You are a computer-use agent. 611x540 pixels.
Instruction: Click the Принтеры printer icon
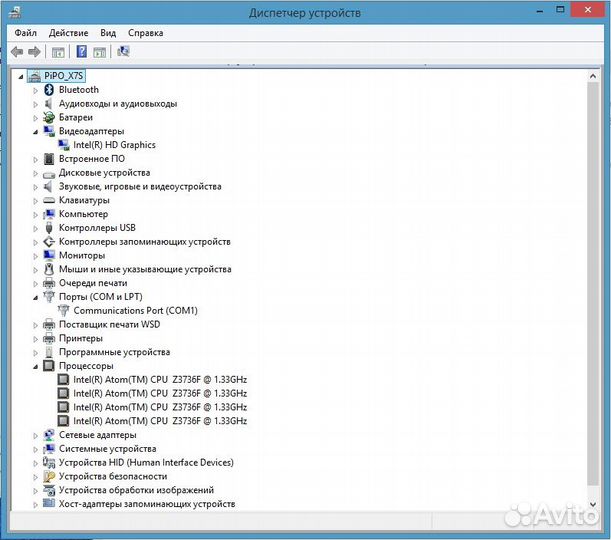(49, 338)
